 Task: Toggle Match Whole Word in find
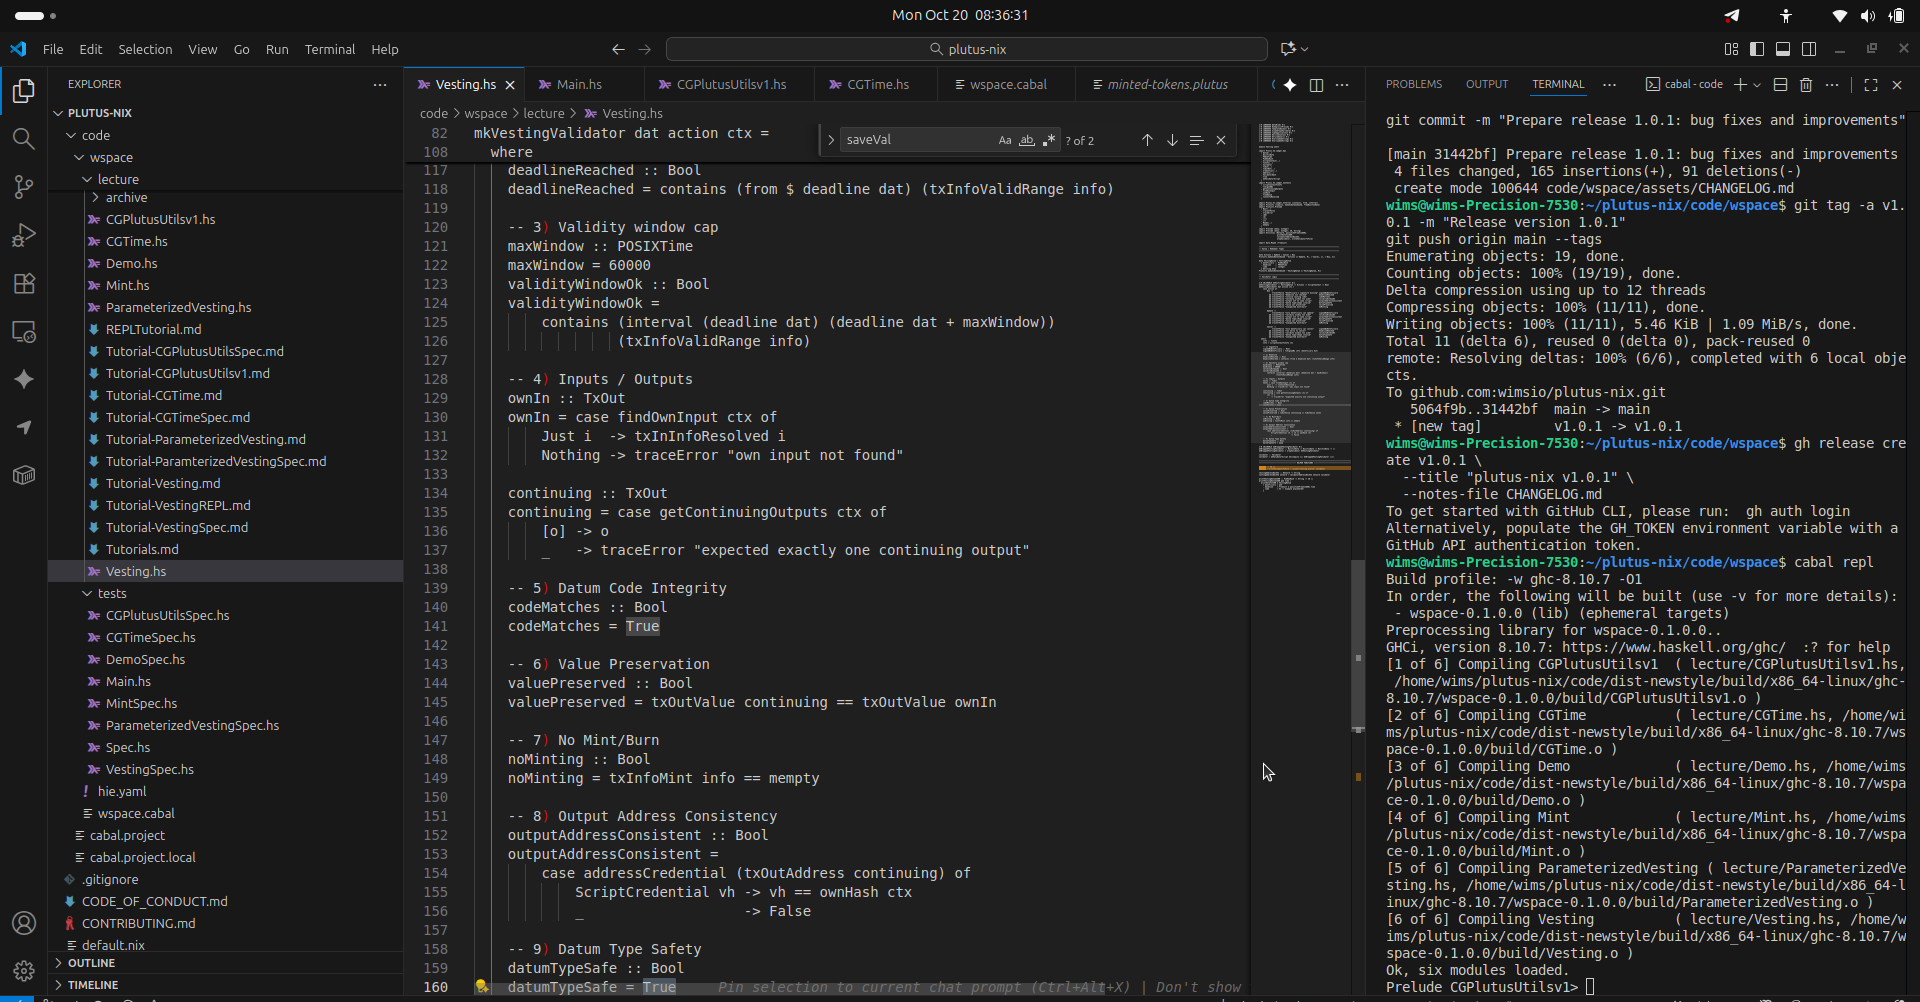click(x=1026, y=141)
